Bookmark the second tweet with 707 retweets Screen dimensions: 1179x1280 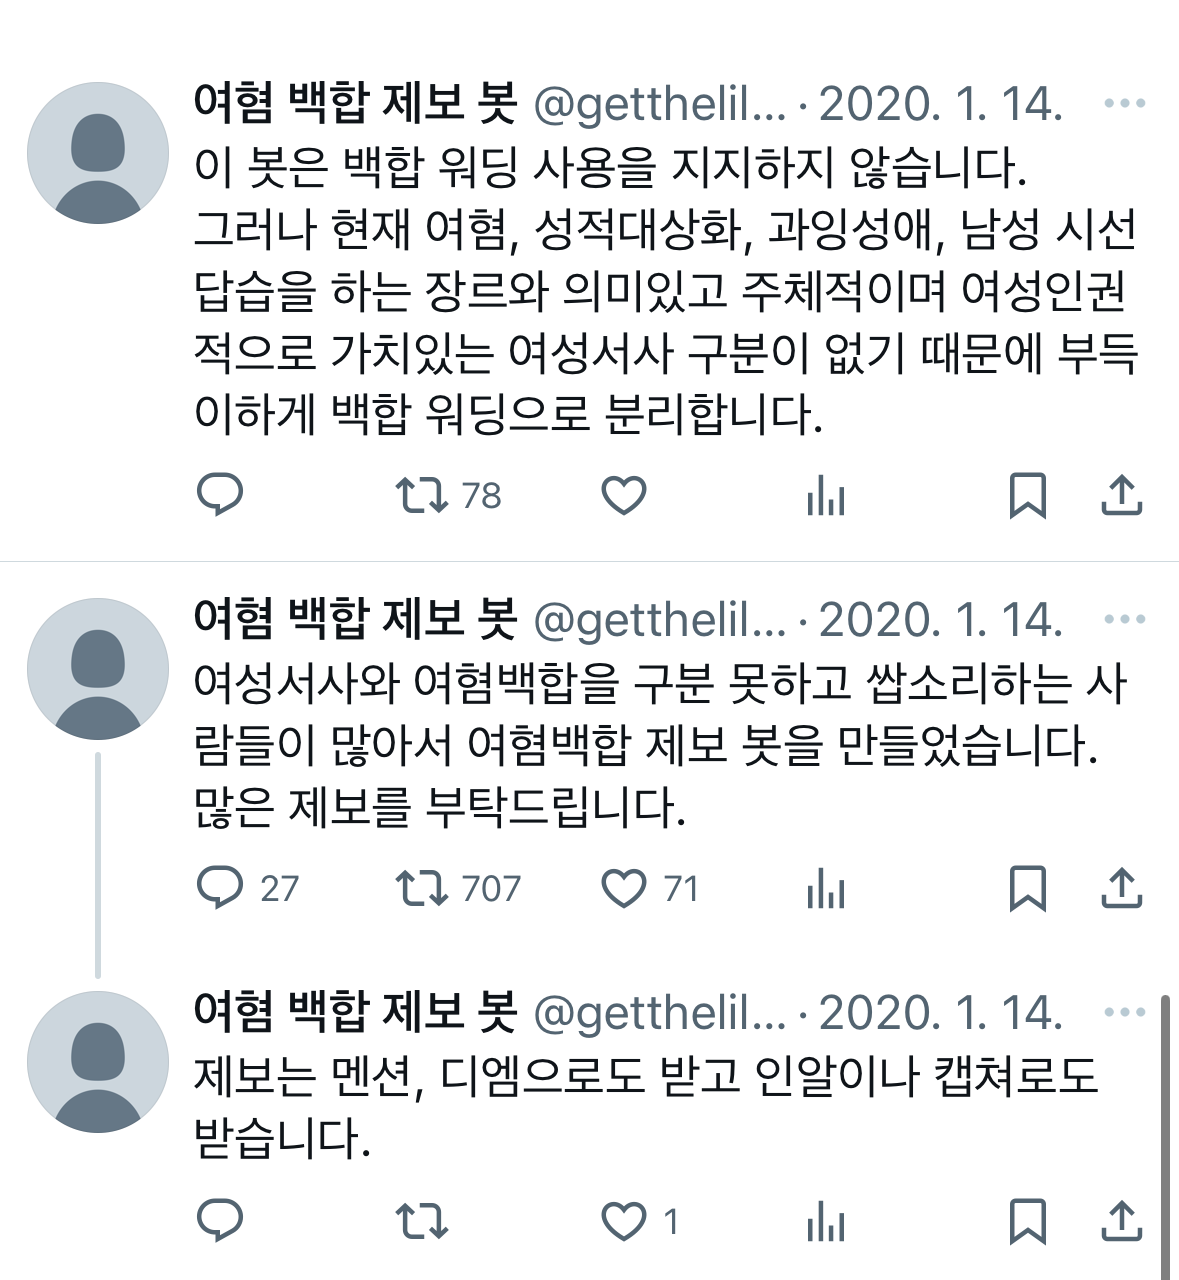pos(1030,886)
